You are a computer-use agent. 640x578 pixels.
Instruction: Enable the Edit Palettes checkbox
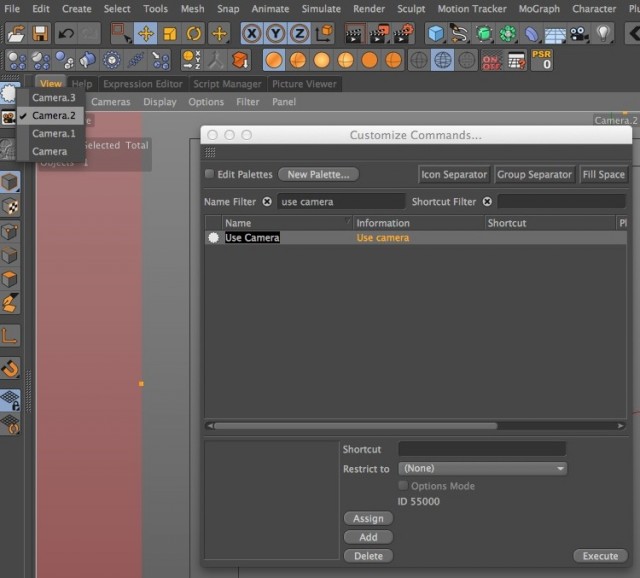point(209,174)
